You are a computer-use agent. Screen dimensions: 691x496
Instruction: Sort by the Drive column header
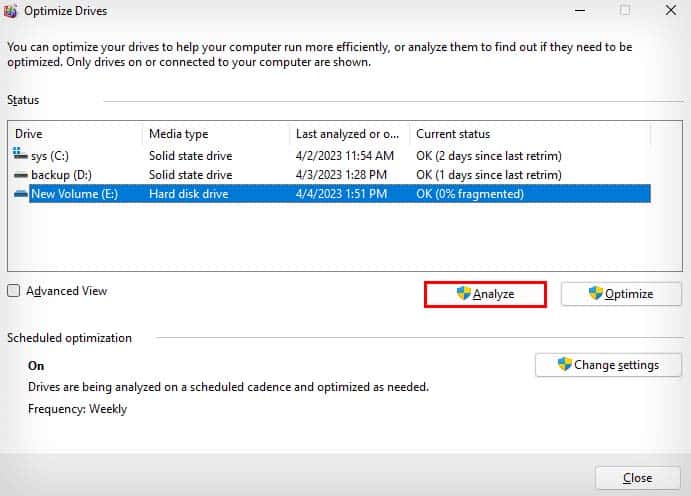pyautogui.click(x=75, y=134)
